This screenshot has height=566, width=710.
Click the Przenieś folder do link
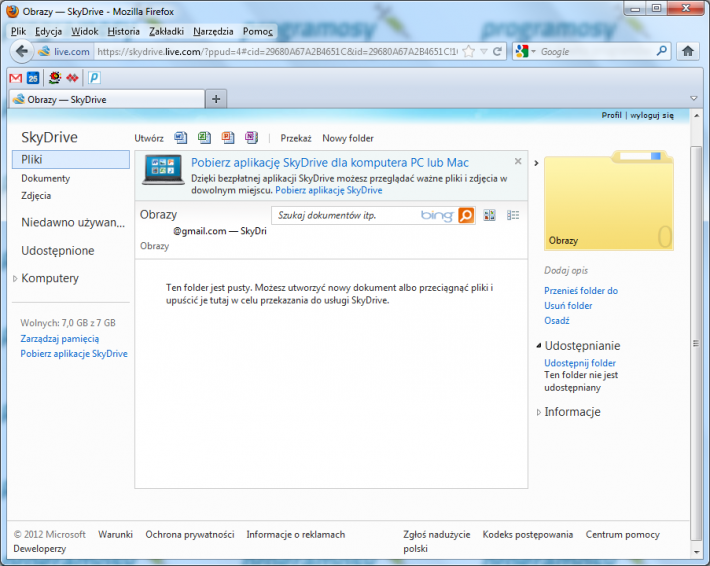pyautogui.click(x=580, y=291)
